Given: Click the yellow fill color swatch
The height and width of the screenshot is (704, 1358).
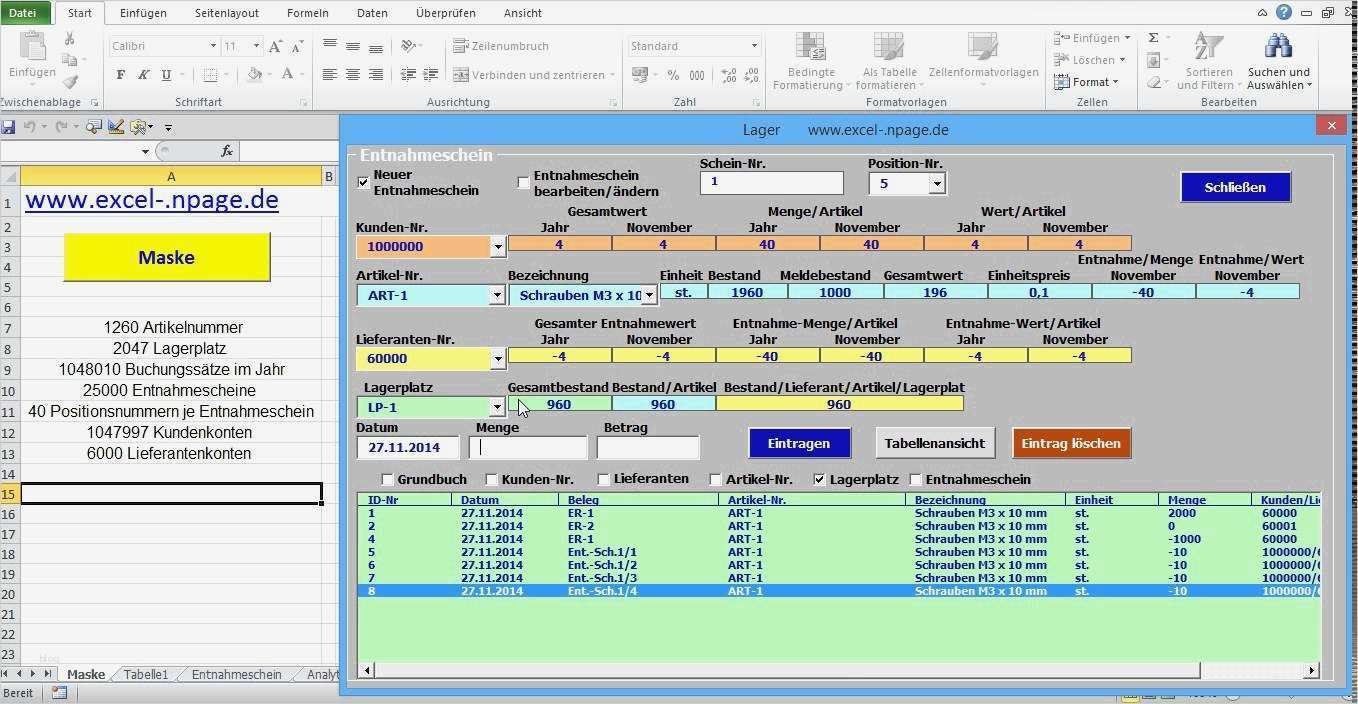Looking at the screenshot, I should pyautogui.click(x=255, y=75).
